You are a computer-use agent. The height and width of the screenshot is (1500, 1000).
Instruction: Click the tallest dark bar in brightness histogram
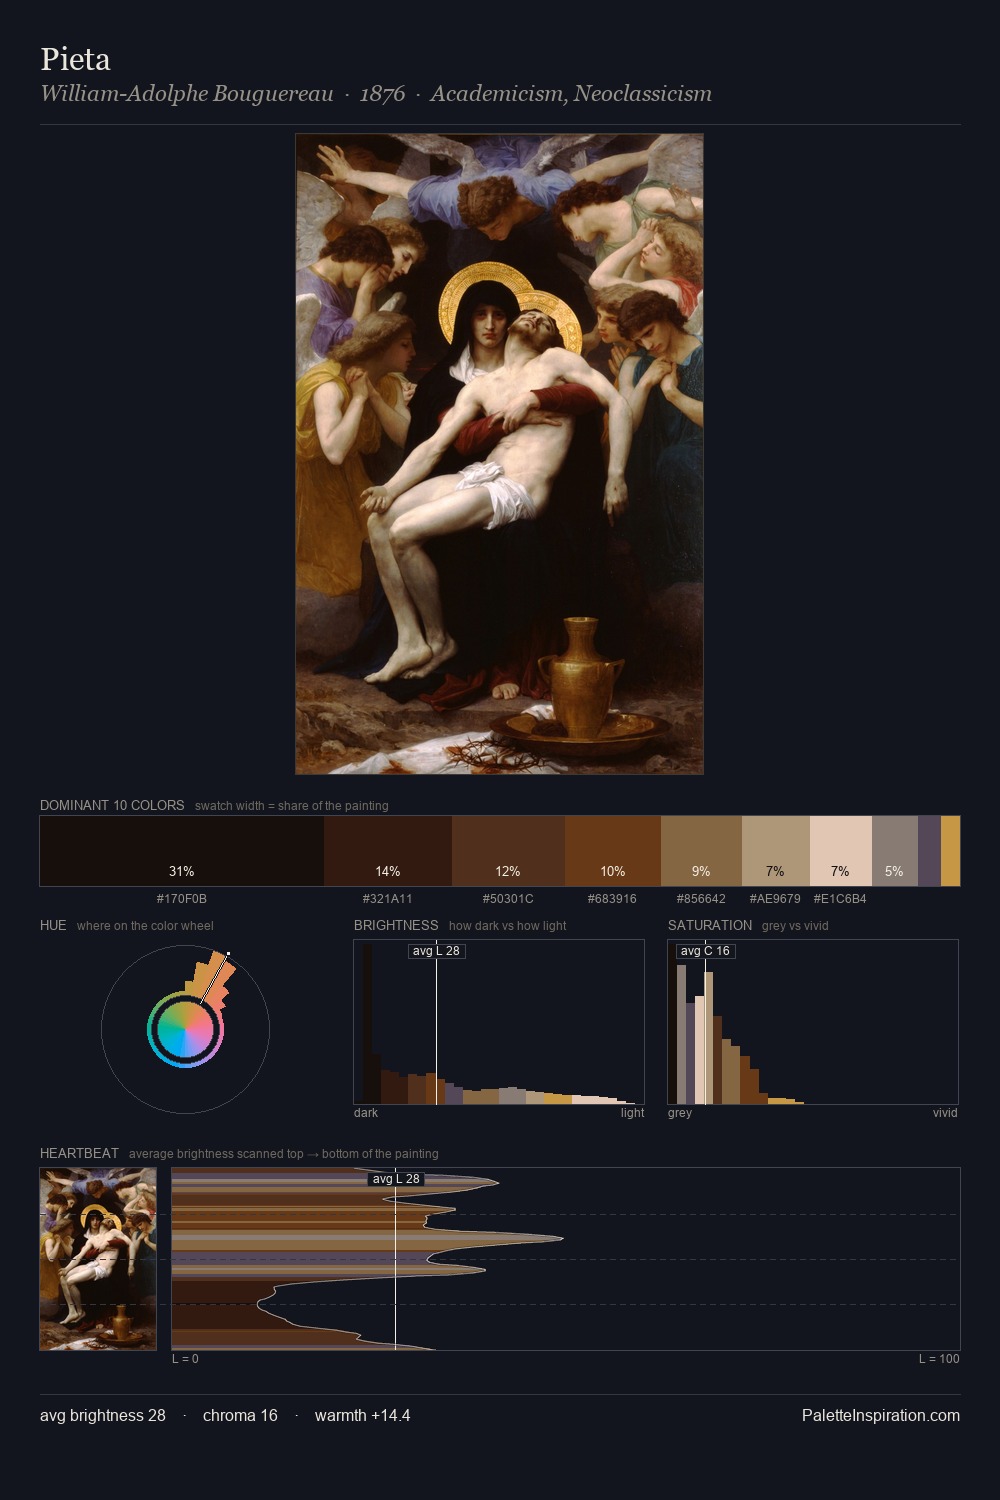point(366,1023)
